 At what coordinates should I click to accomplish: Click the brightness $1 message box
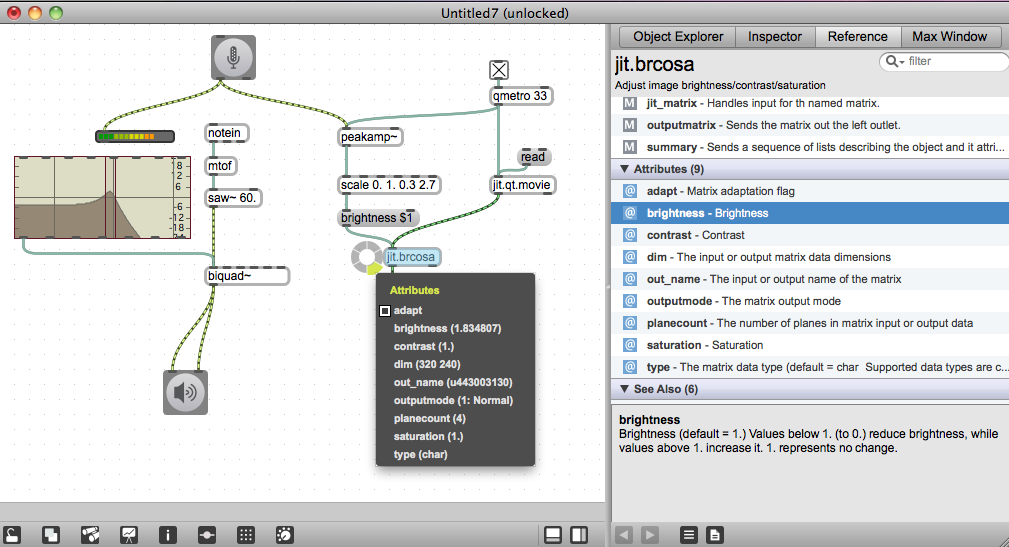[x=375, y=217]
